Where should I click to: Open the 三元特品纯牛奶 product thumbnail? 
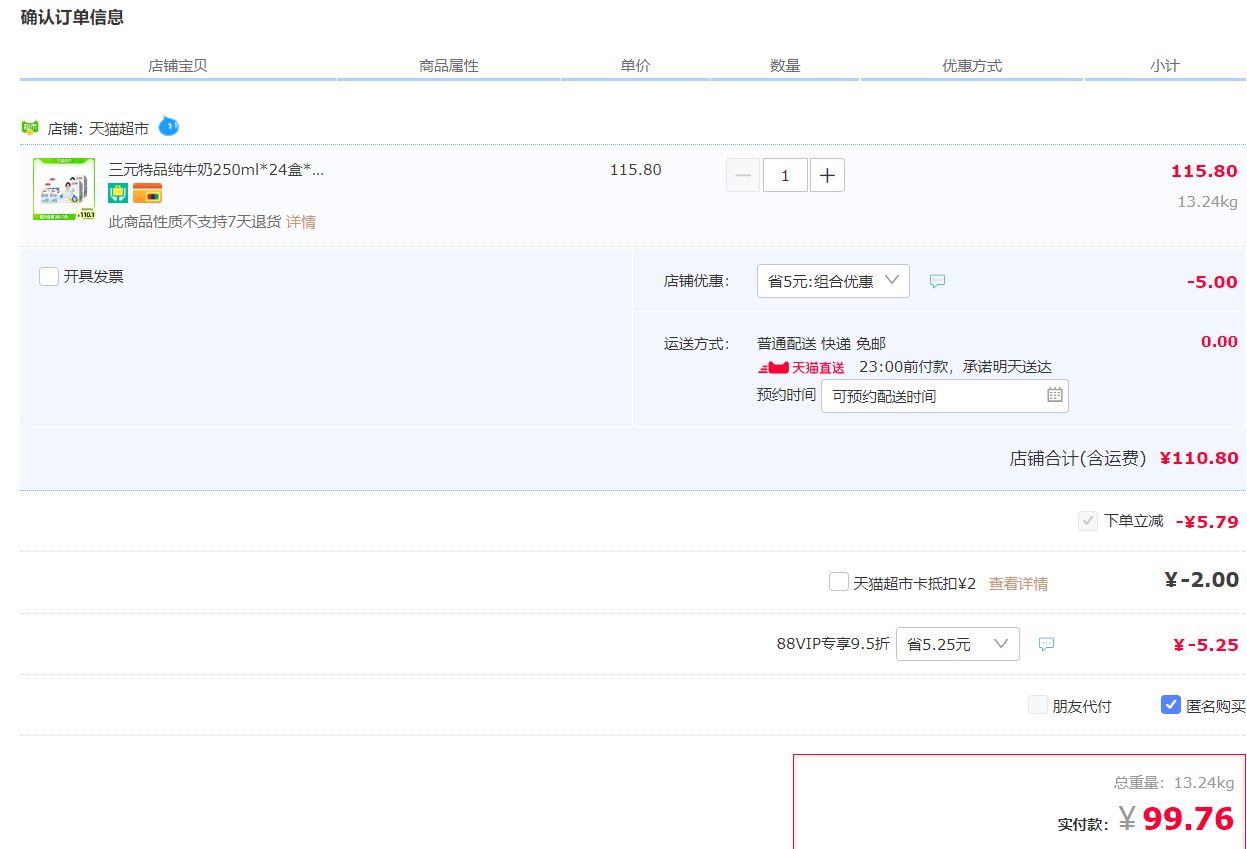click(x=64, y=189)
